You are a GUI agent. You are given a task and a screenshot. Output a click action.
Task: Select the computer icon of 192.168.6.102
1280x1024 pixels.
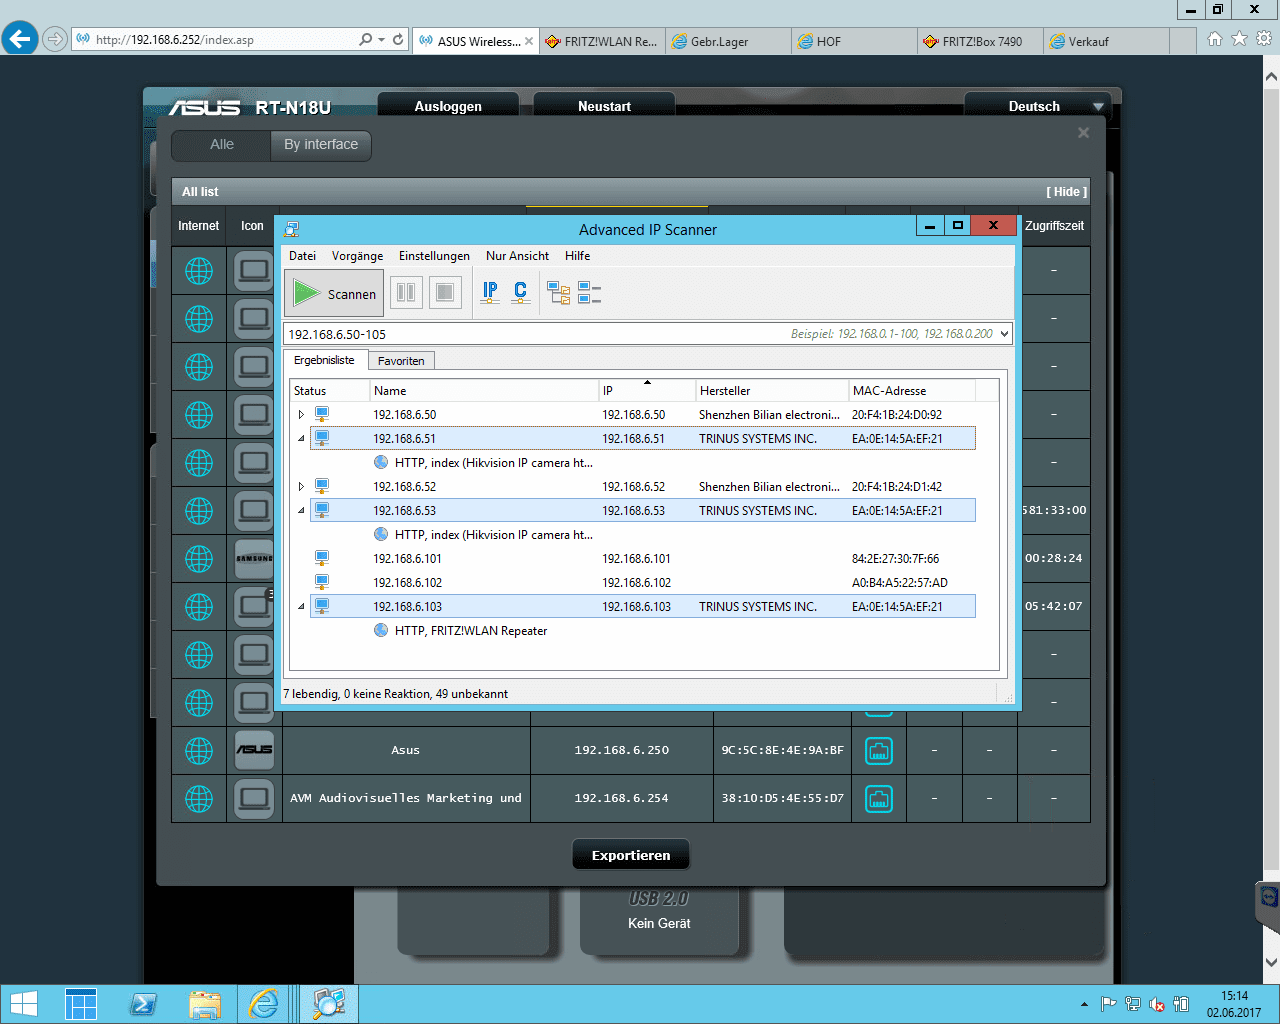322,582
